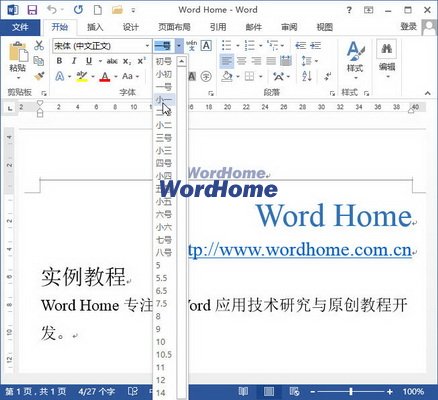The height and width of the screenshot is (400, 438).
Task: Switch to the 插入 tab
Action: [x=95, y=27]
